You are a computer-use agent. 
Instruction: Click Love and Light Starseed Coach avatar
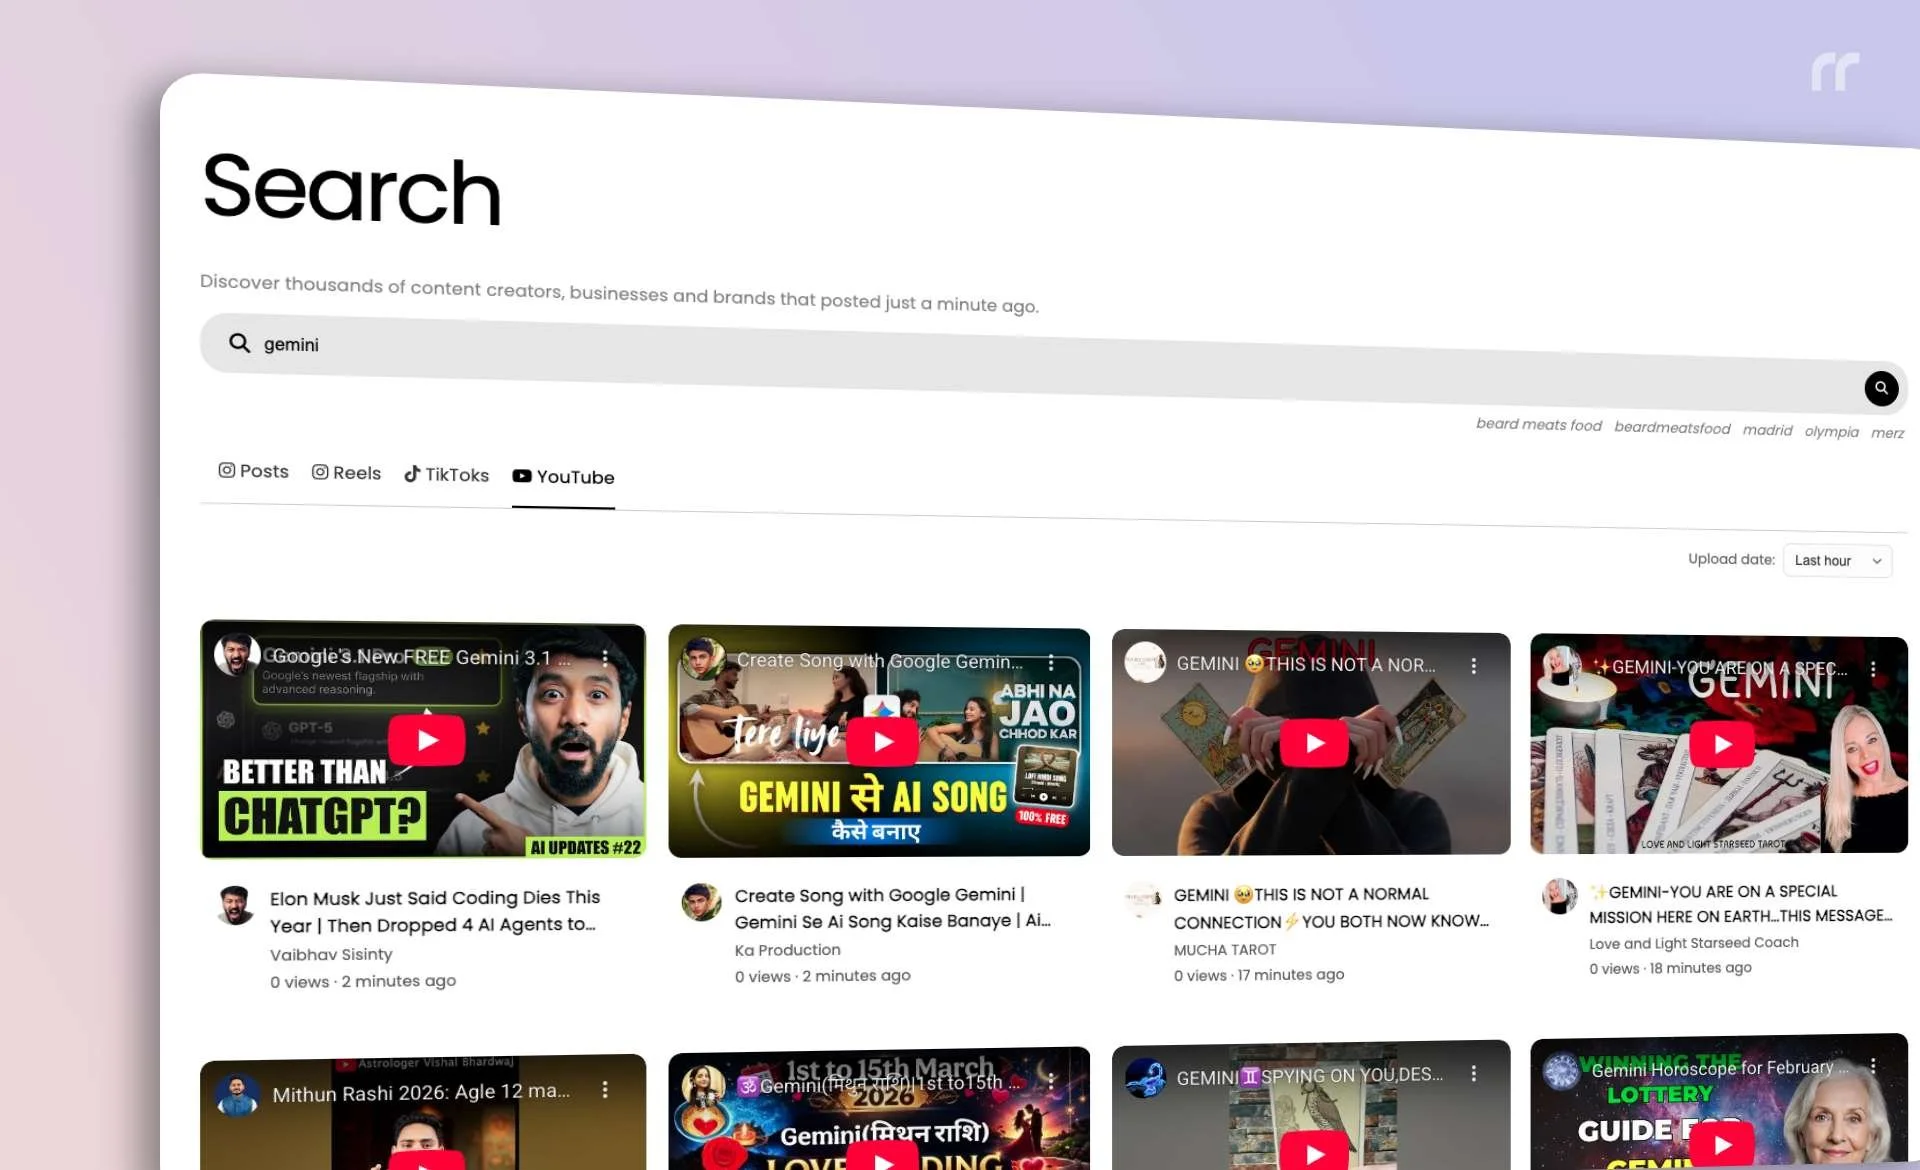[1560, 896]
